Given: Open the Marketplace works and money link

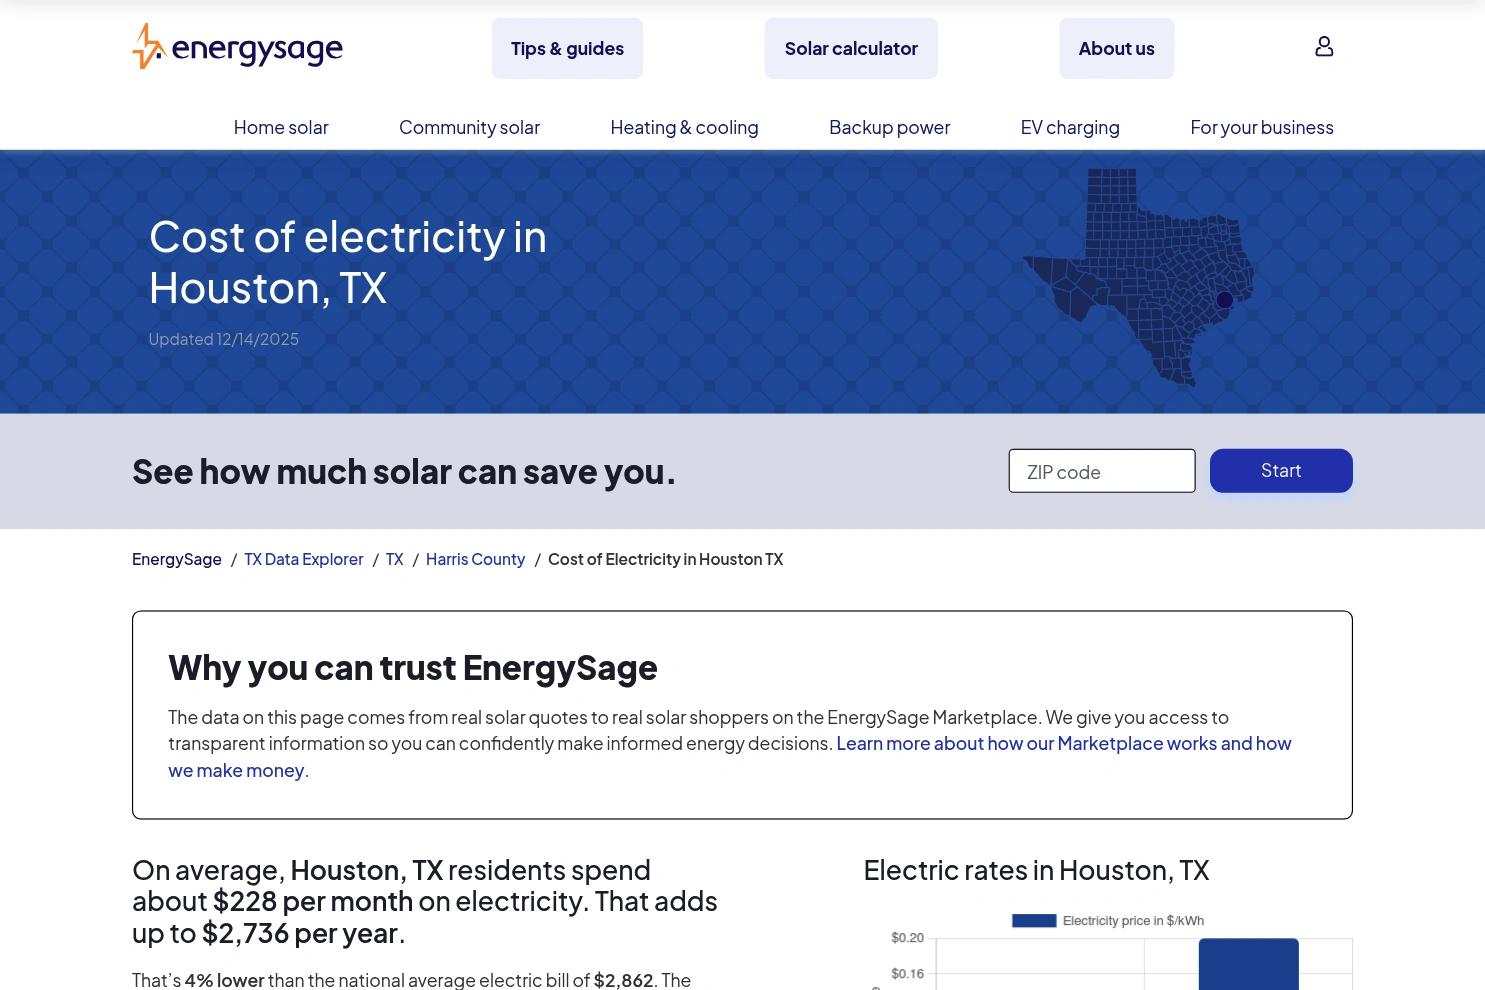Looking at the screenshot, I should click(730, 756).
